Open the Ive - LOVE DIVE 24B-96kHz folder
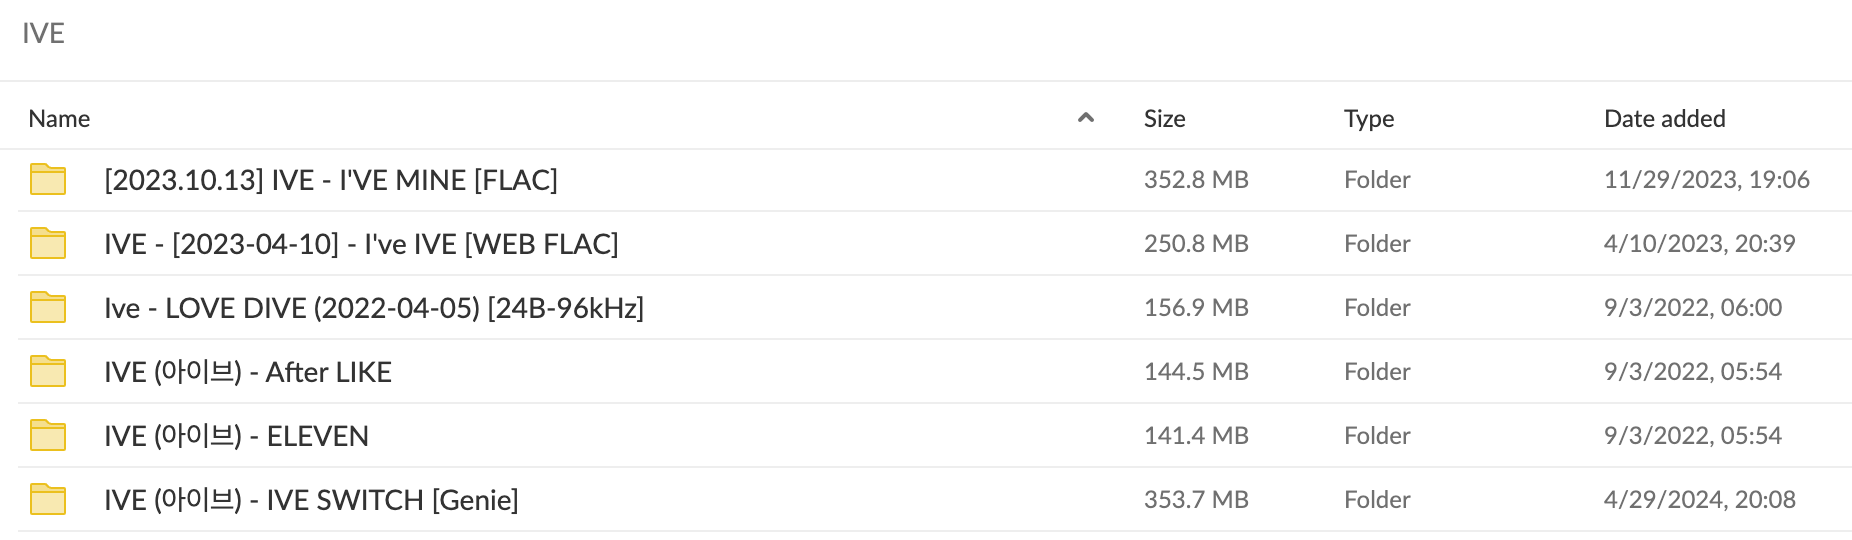This screenshot has height=540, width=1852. 374,308
